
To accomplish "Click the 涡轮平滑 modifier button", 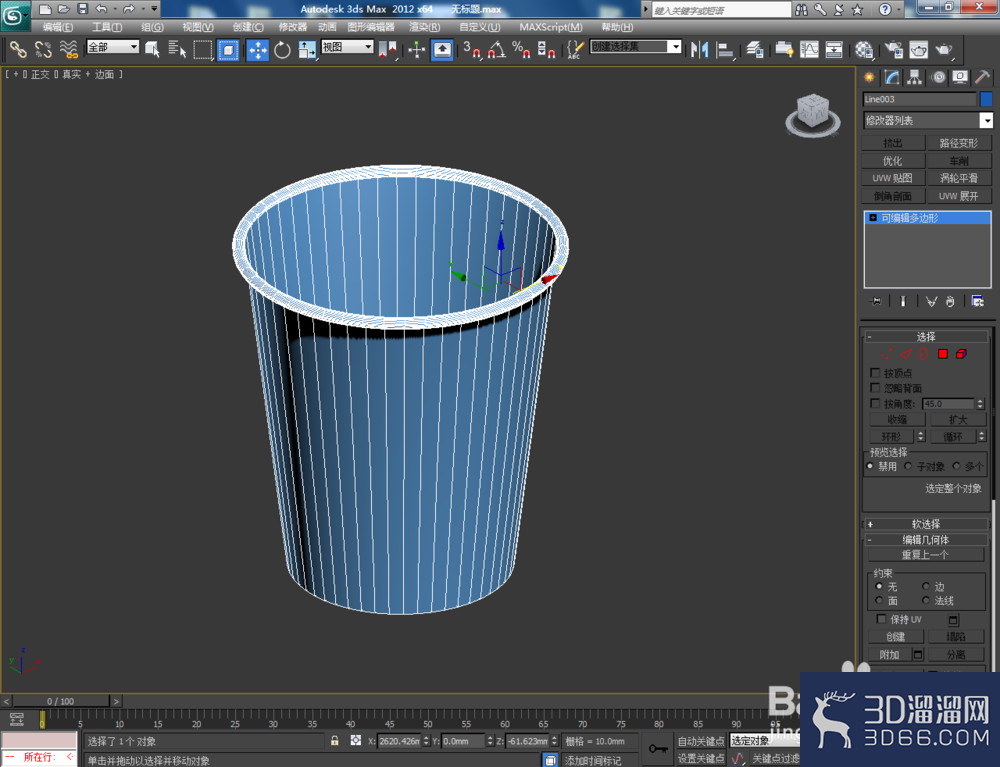I will [x=959, y=178].
